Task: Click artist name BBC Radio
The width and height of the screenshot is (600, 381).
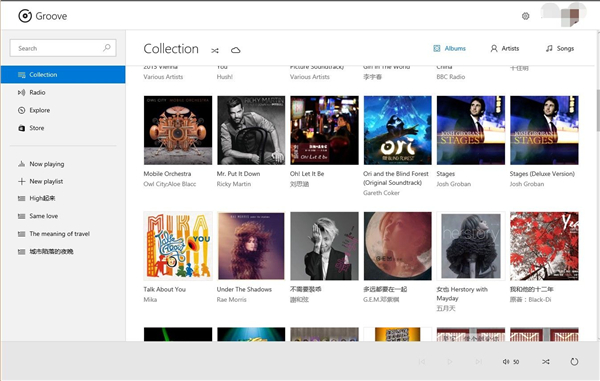Action: coord(451,77)
